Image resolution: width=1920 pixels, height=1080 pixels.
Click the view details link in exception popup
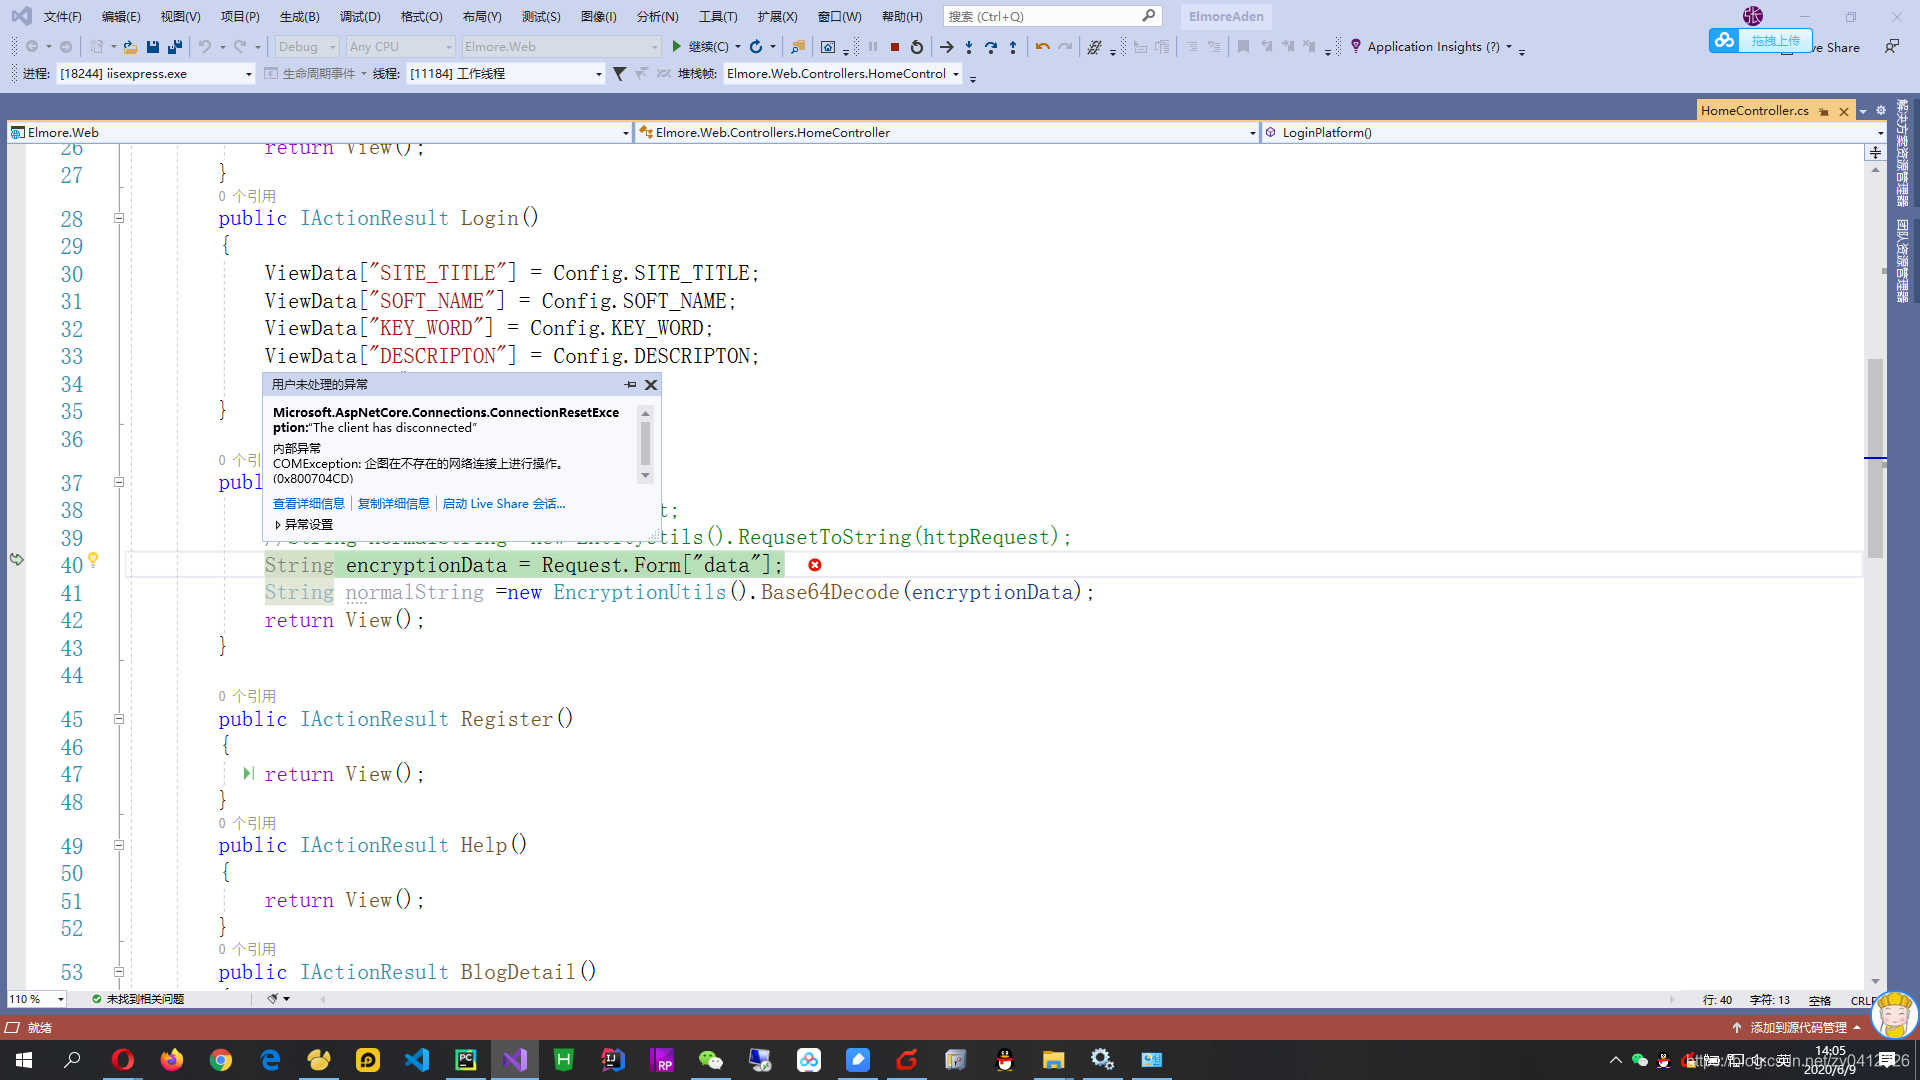pyautogui.click(x=308, y=504)
